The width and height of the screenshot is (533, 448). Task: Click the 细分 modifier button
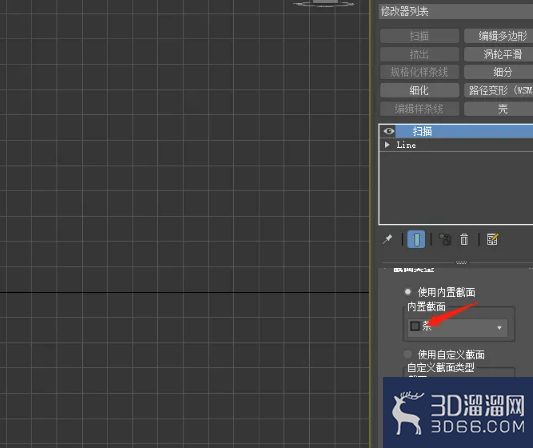(499, 72)
